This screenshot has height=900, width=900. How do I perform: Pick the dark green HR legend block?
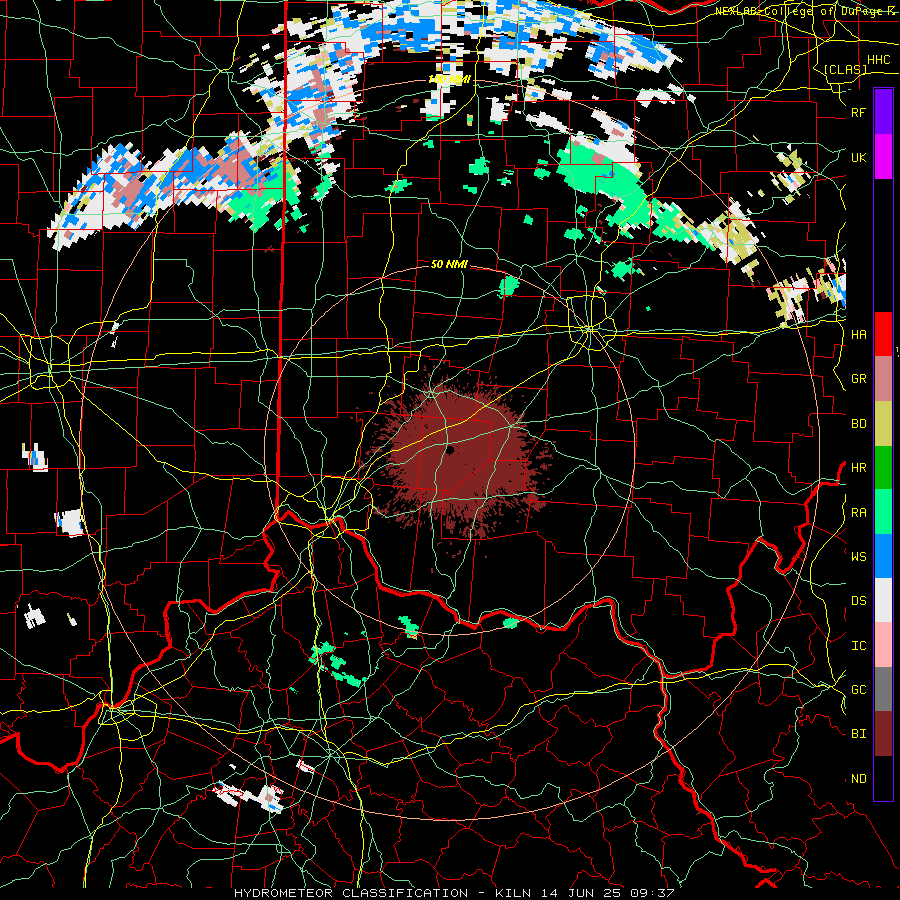click(883, 468)
